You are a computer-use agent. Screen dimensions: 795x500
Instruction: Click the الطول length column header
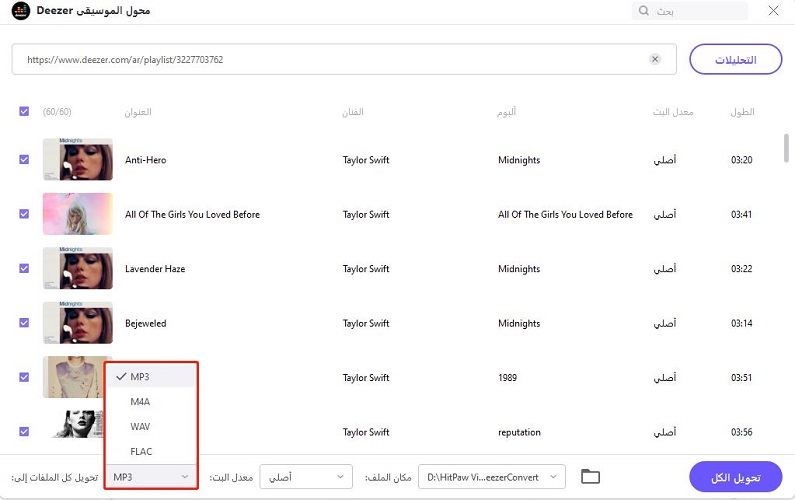[x=742, y=112]
